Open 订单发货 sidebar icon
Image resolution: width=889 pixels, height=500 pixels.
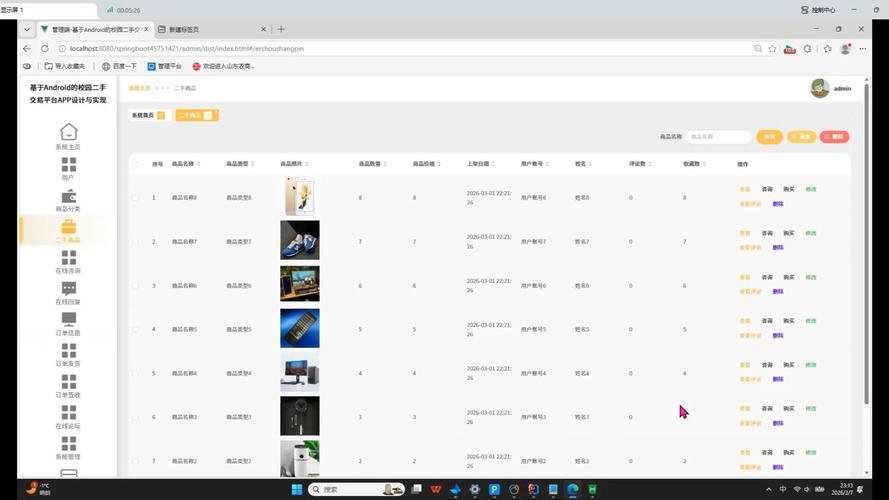click(69, 350)
